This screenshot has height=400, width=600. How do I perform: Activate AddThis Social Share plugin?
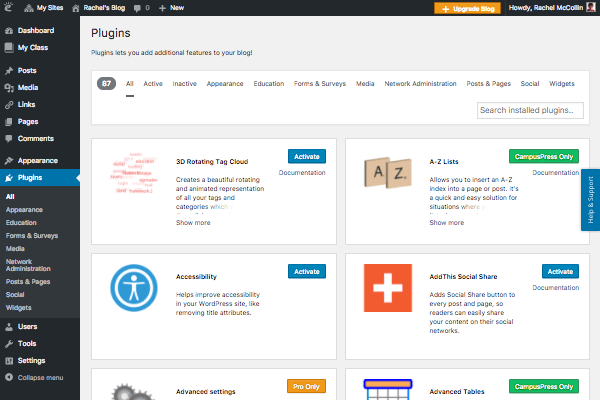point(560,271)
